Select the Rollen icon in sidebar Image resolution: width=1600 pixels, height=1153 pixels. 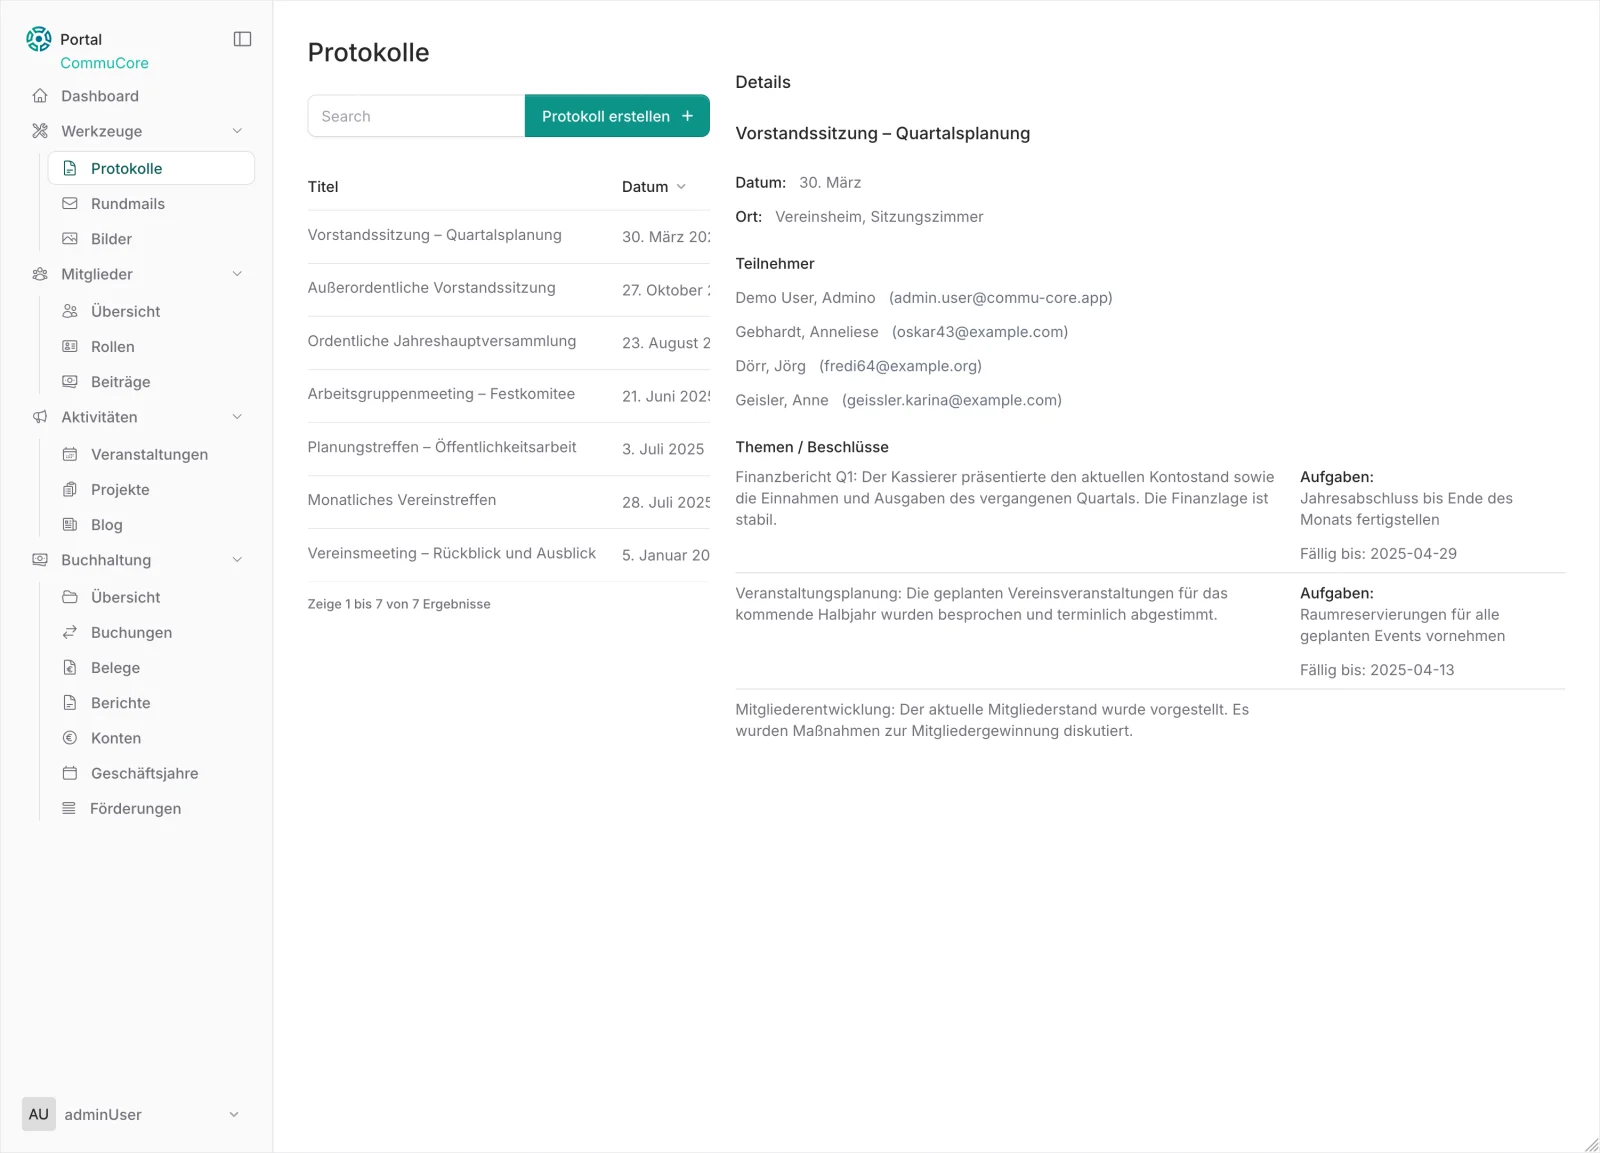click(70, 346)
